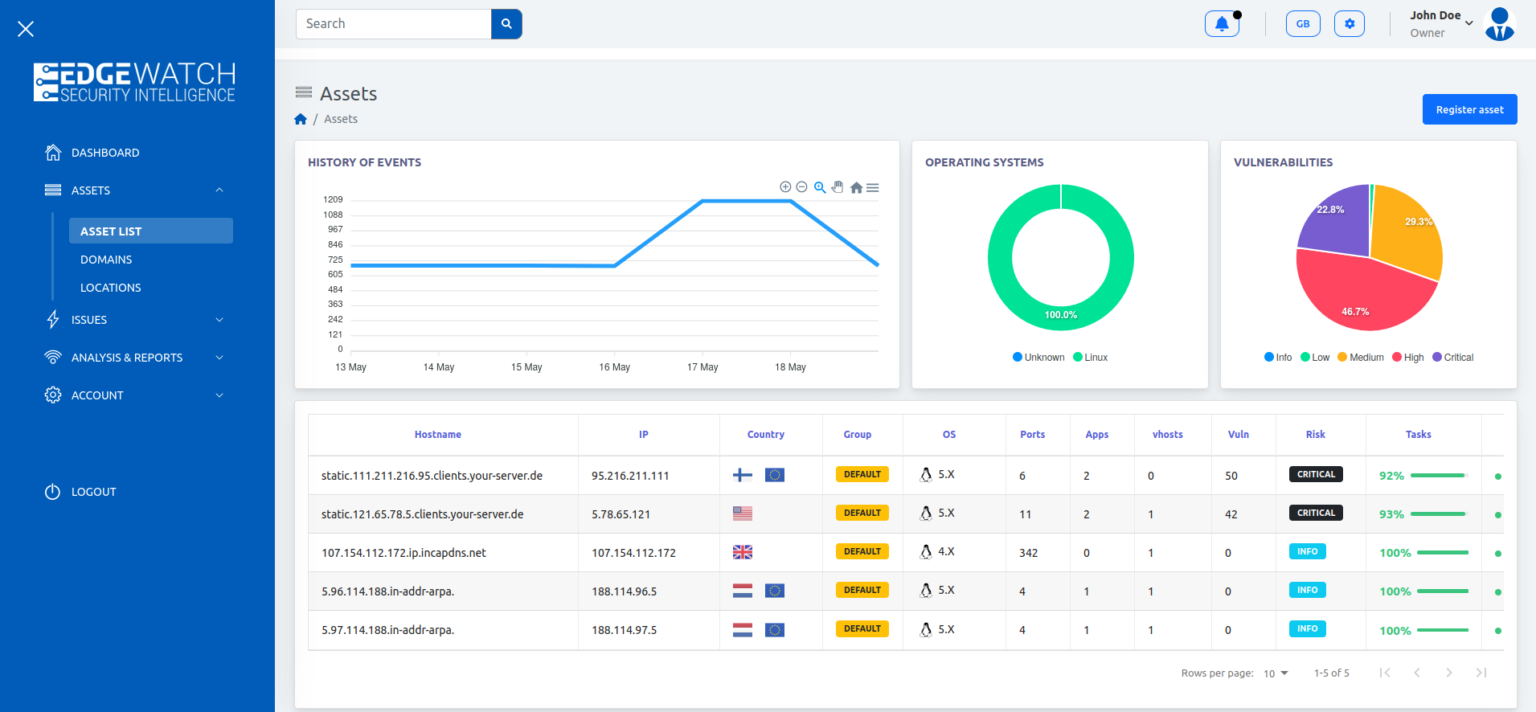Go to the Domains page

(x=105, y=259)
